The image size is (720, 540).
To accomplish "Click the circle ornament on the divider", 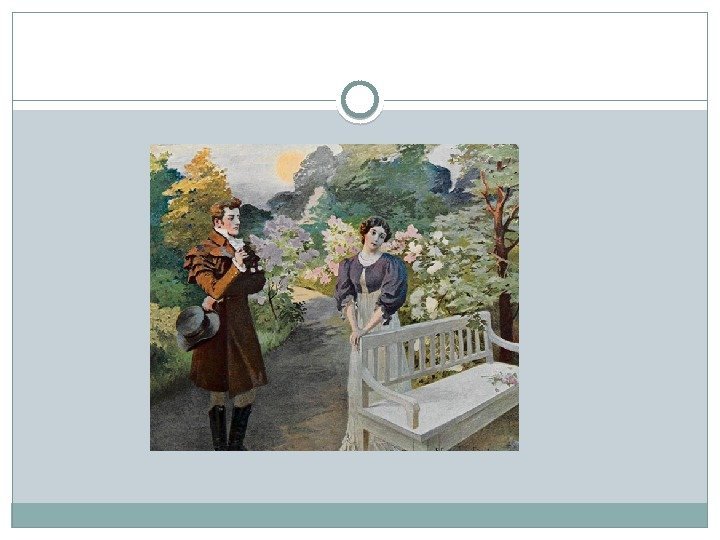I will click(x=360, y=100).
